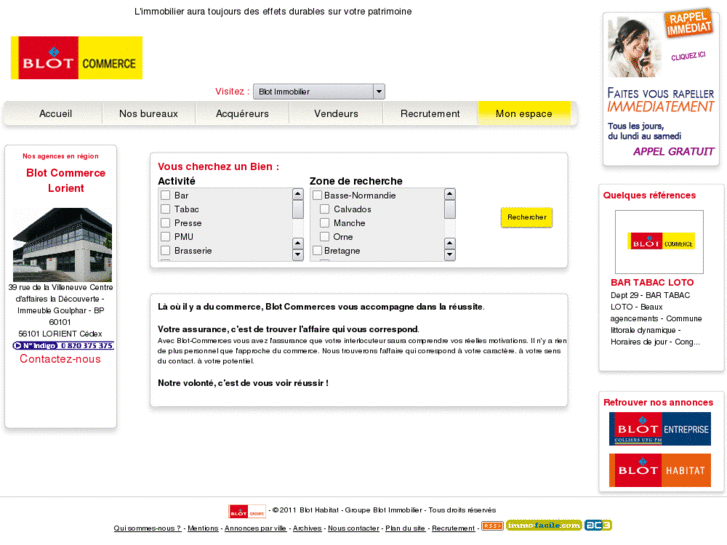Check the PMU activity checkbox

point(166,237)
